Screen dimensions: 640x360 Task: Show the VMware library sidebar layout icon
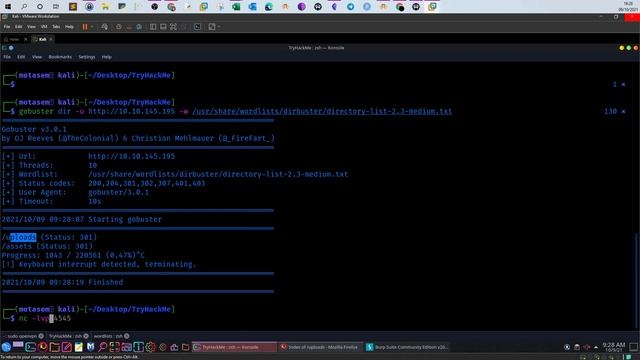point(153,27)
